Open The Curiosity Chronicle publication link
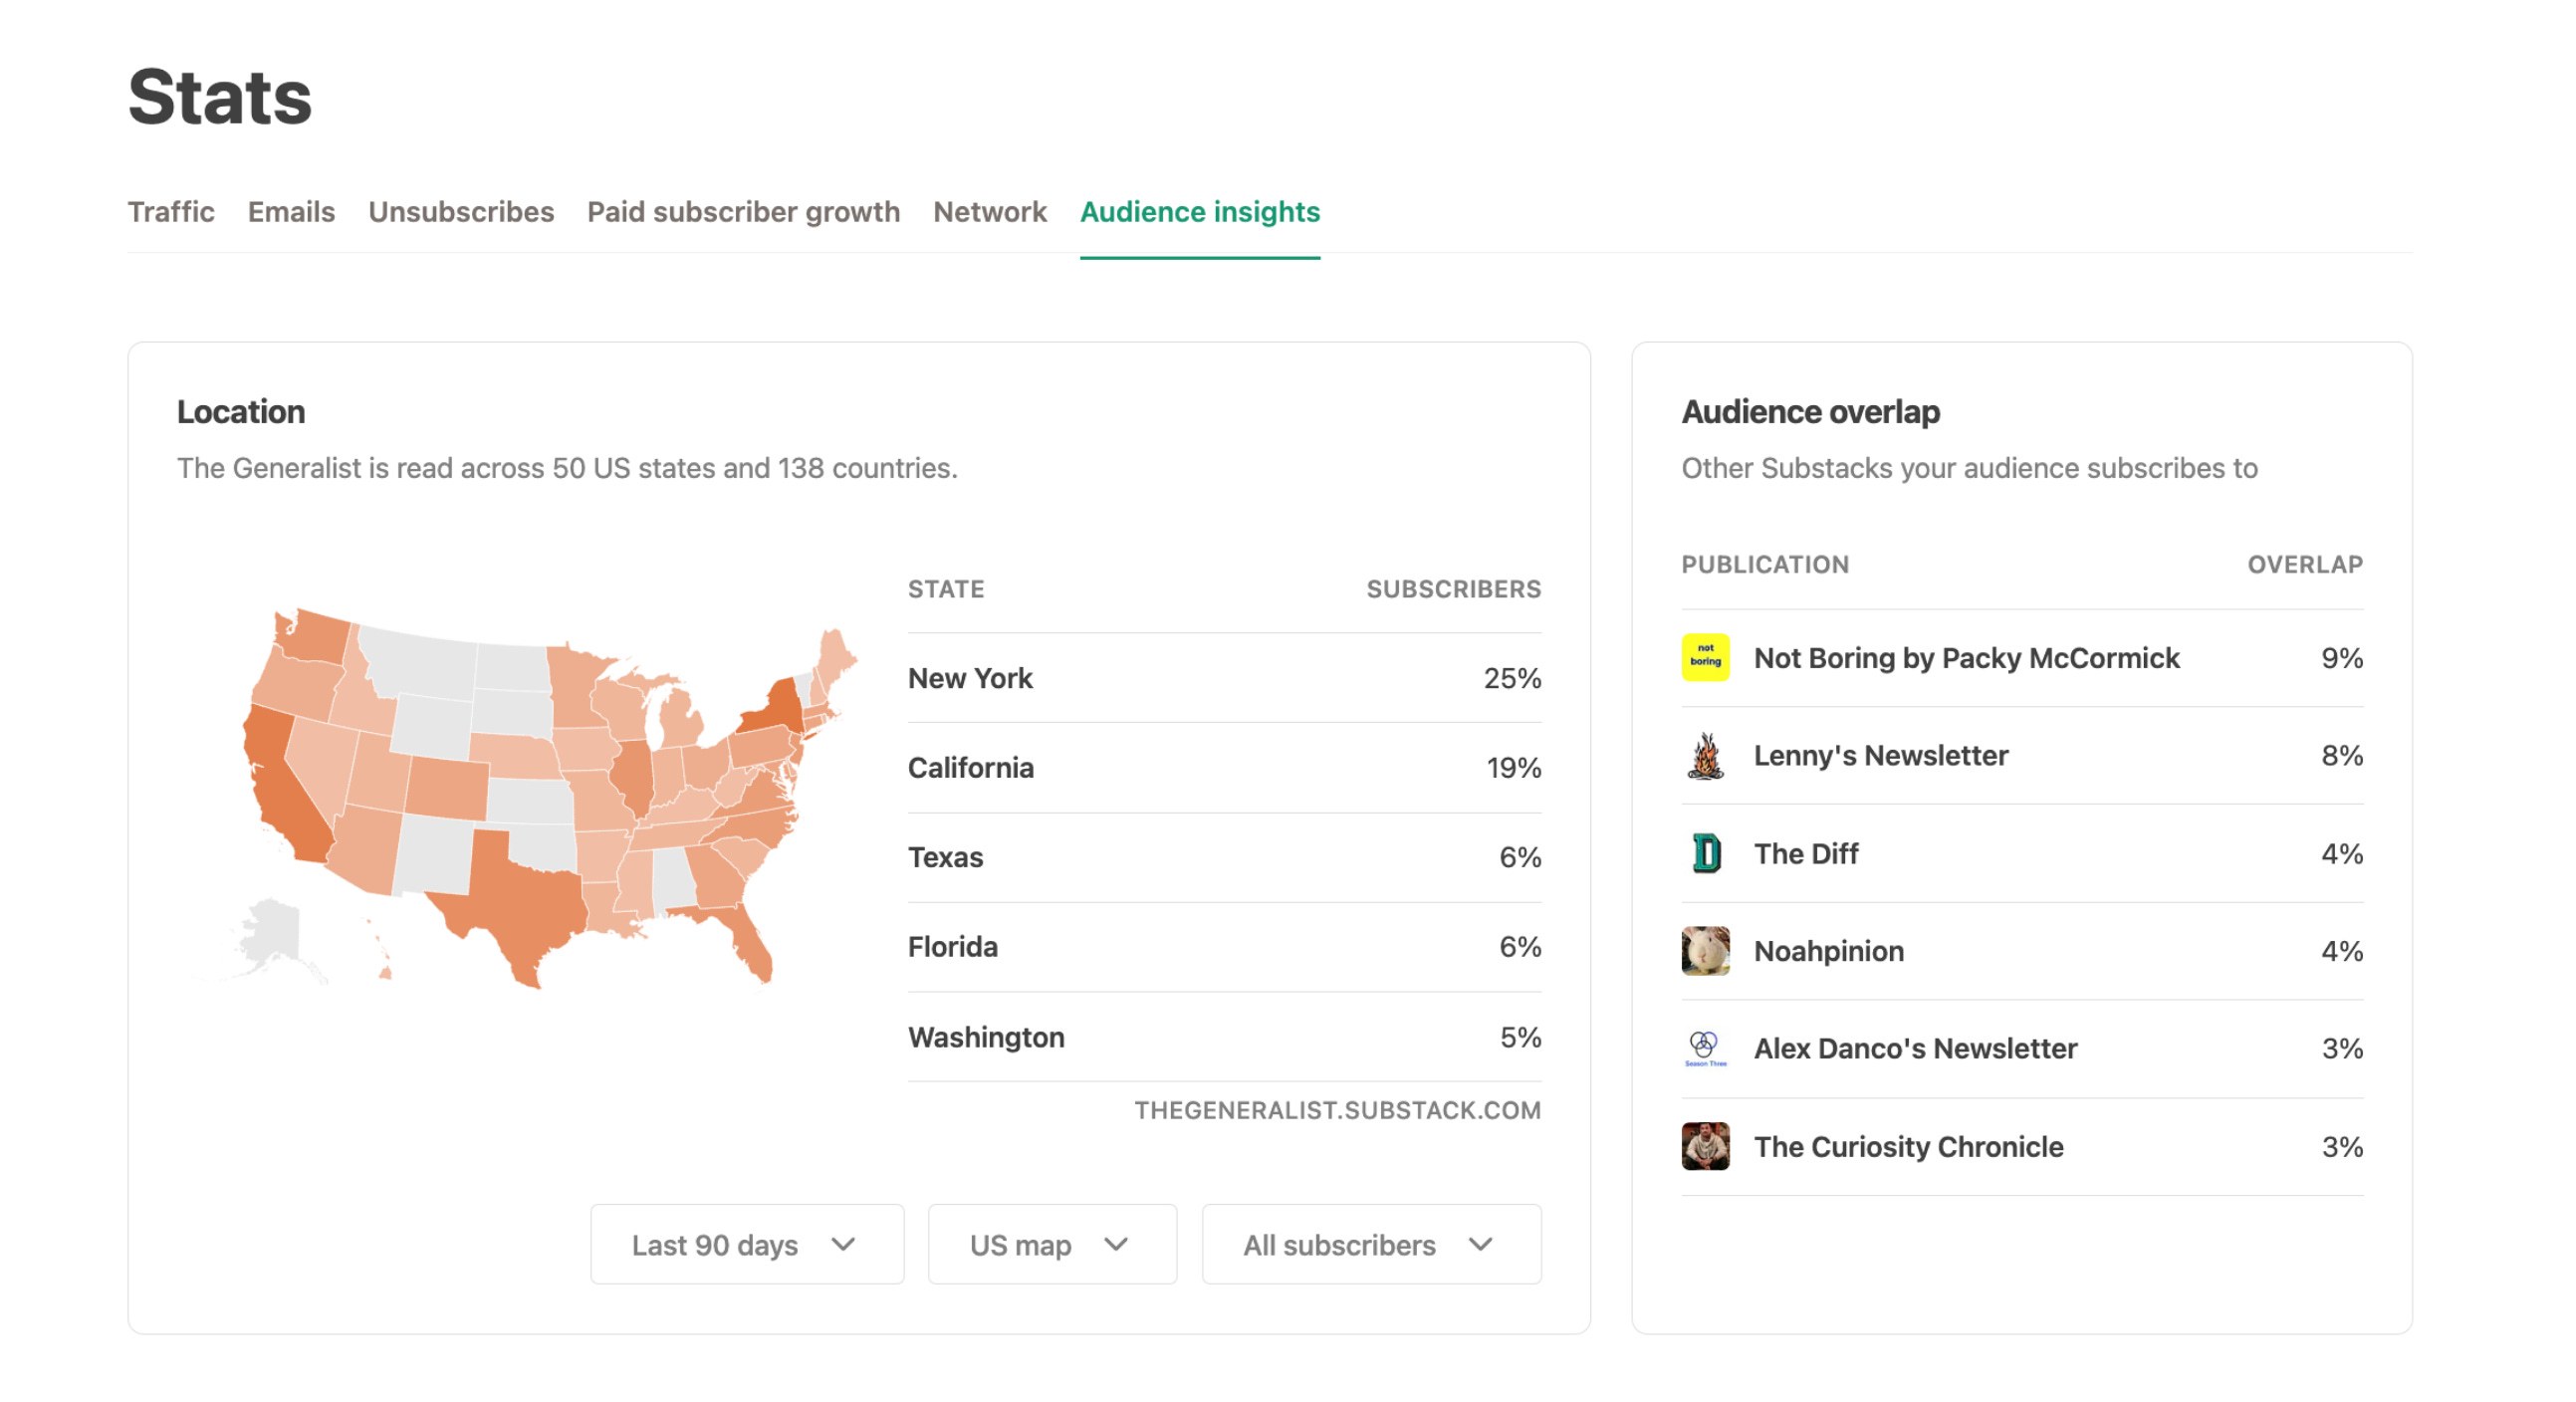Screen dimensions: 2576x1402 click(x=1907, y=1146)
